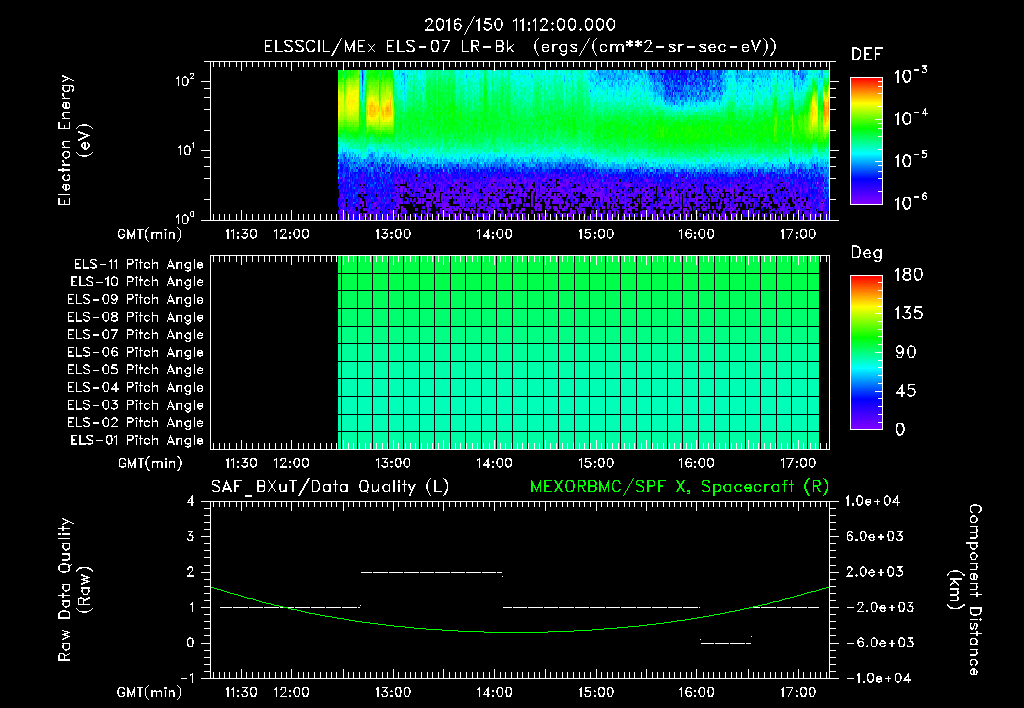The width and height of the screenshot is (1024, 708).
Task: Click 'ELS-11 Pitch Angle' row label
Action: click(x=138, y=265)
